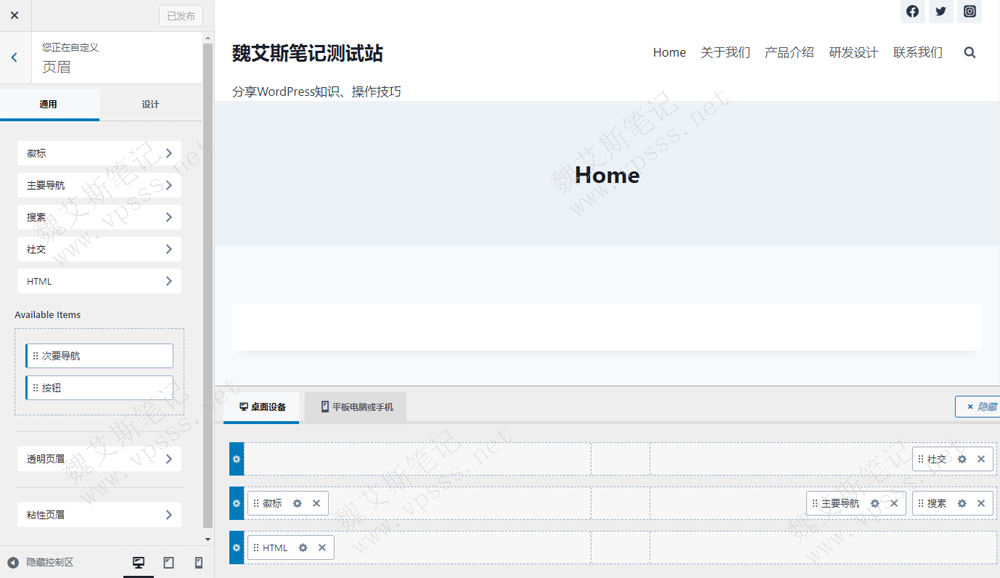Switch preview to tablet device icon
Image resolution: width=1000 pixels, height=578 pixels.
[168, 563]
